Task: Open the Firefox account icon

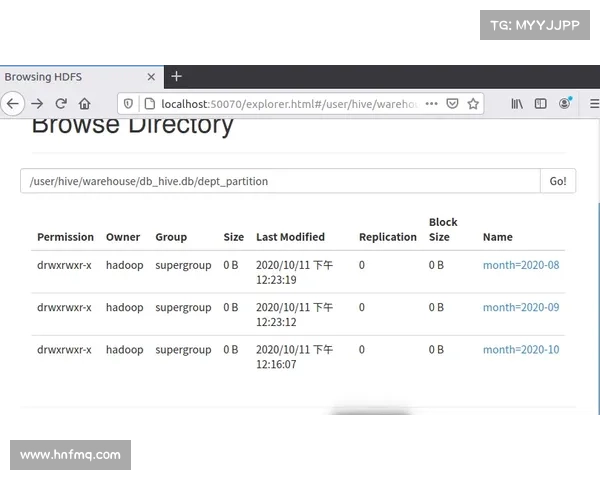Action: pyautogui.click(x=565, y=103)
